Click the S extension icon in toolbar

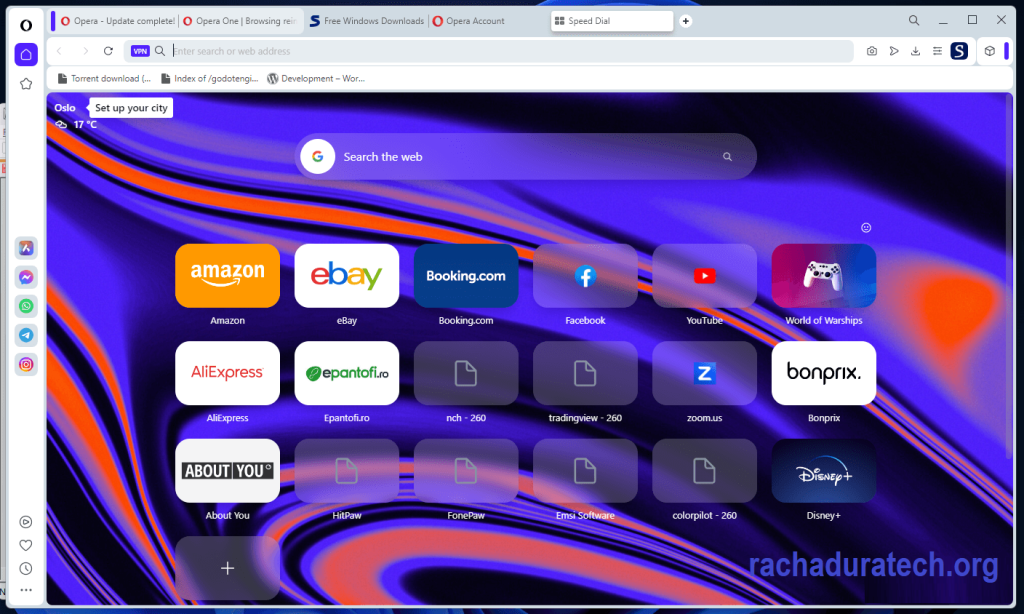click(959, 51)
